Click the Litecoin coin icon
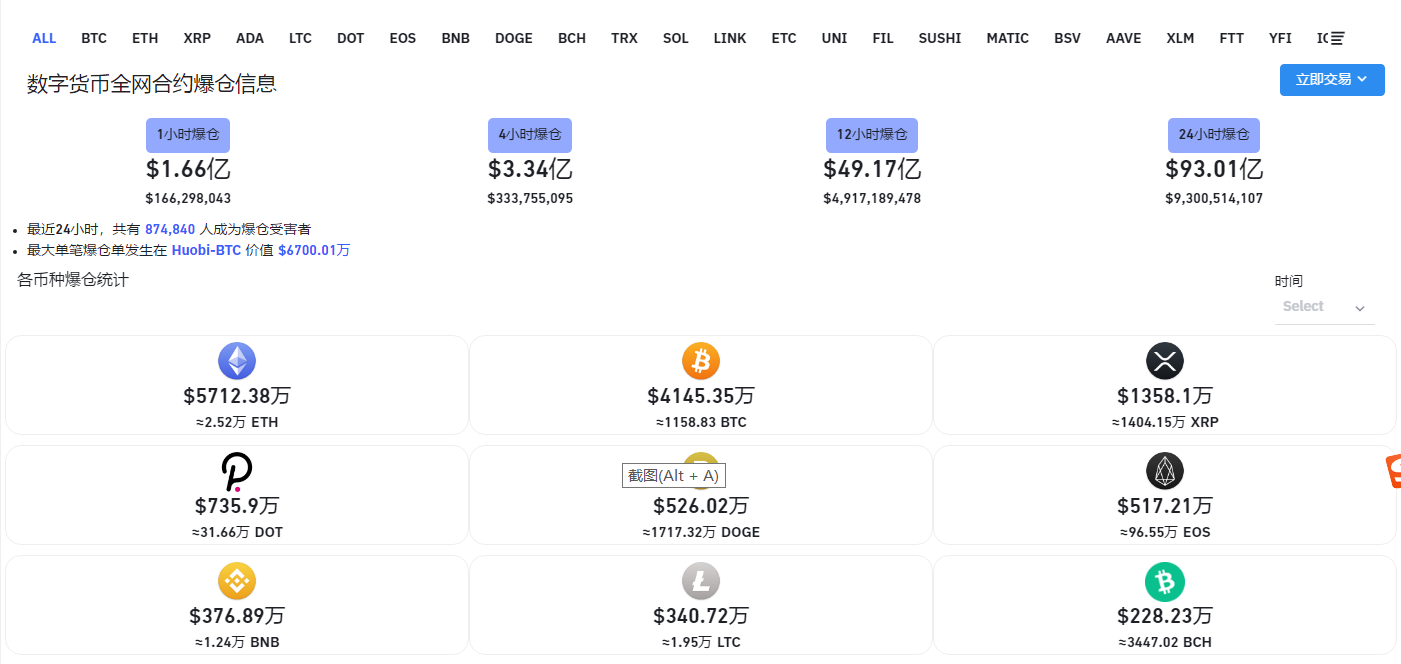Screen dimensions: 1401x664 (x=701, y=581)
